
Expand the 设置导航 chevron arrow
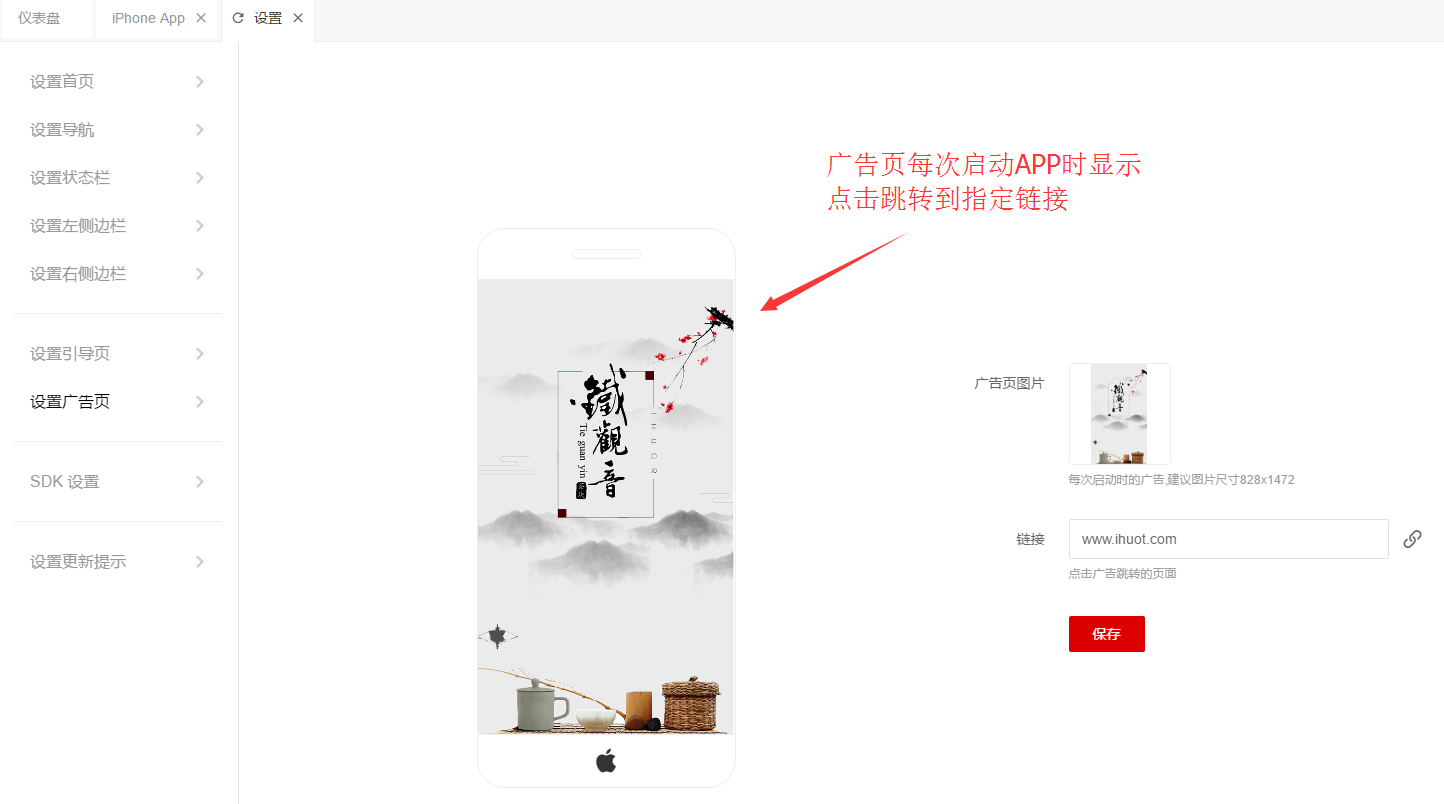[x=200, y=130]
